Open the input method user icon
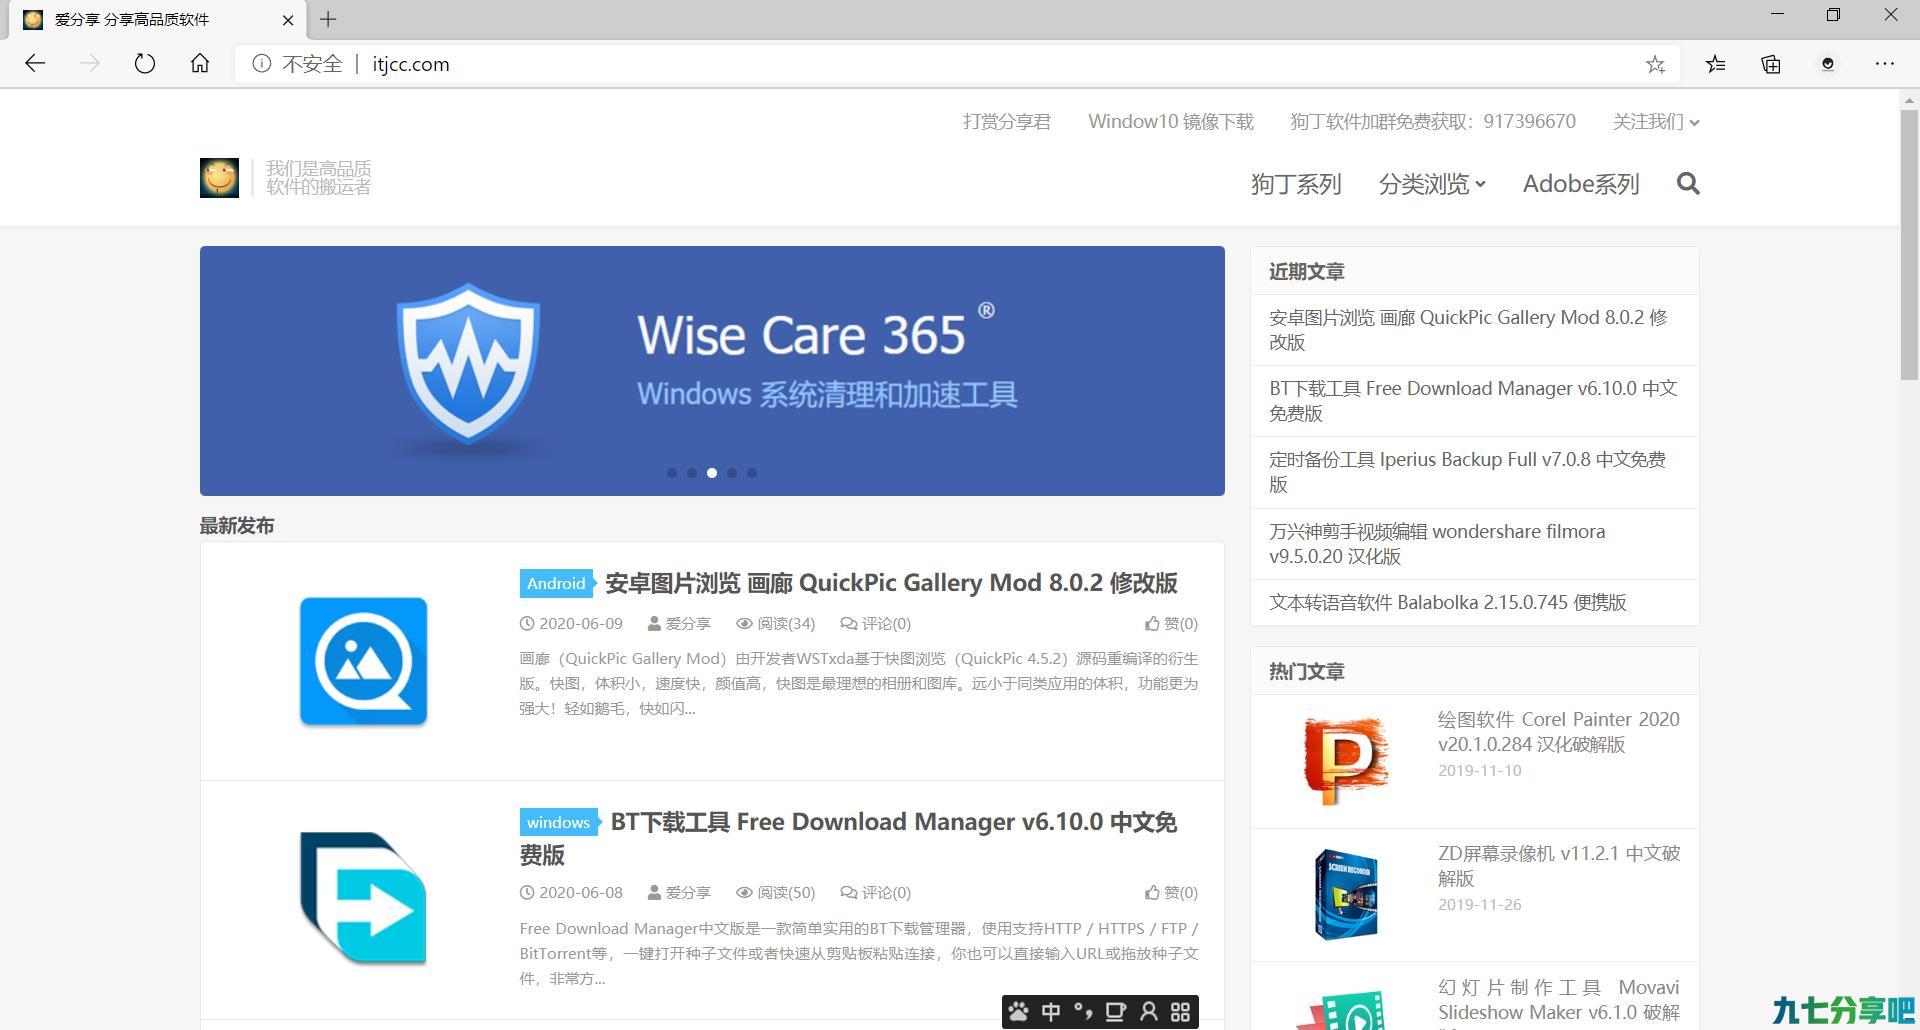The width and height of the screenshot is (1920, 1030). (1148, 1012)
